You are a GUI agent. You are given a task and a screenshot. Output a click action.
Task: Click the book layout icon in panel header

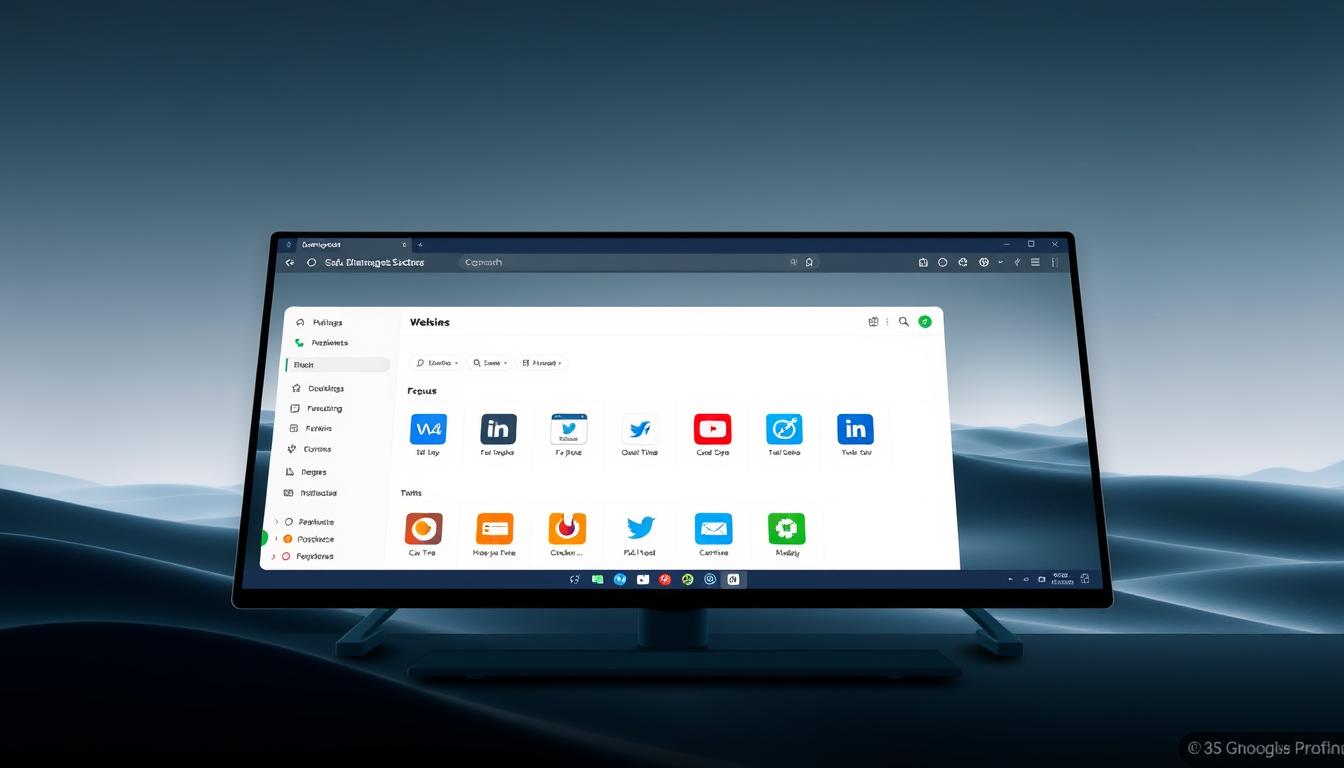pyautogui.click(x=873, y=322)
